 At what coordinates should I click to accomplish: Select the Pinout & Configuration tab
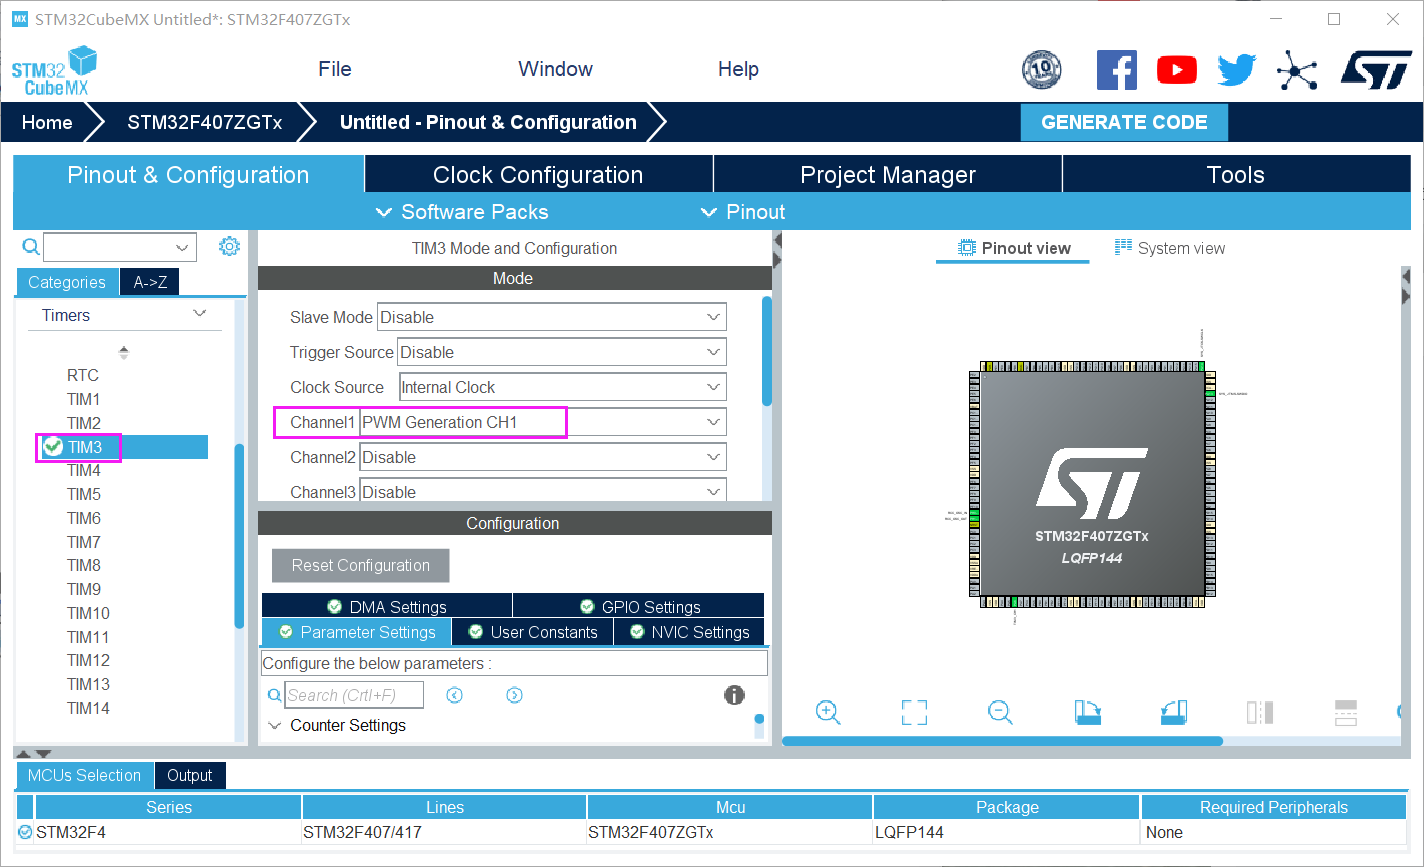(188, 174)
